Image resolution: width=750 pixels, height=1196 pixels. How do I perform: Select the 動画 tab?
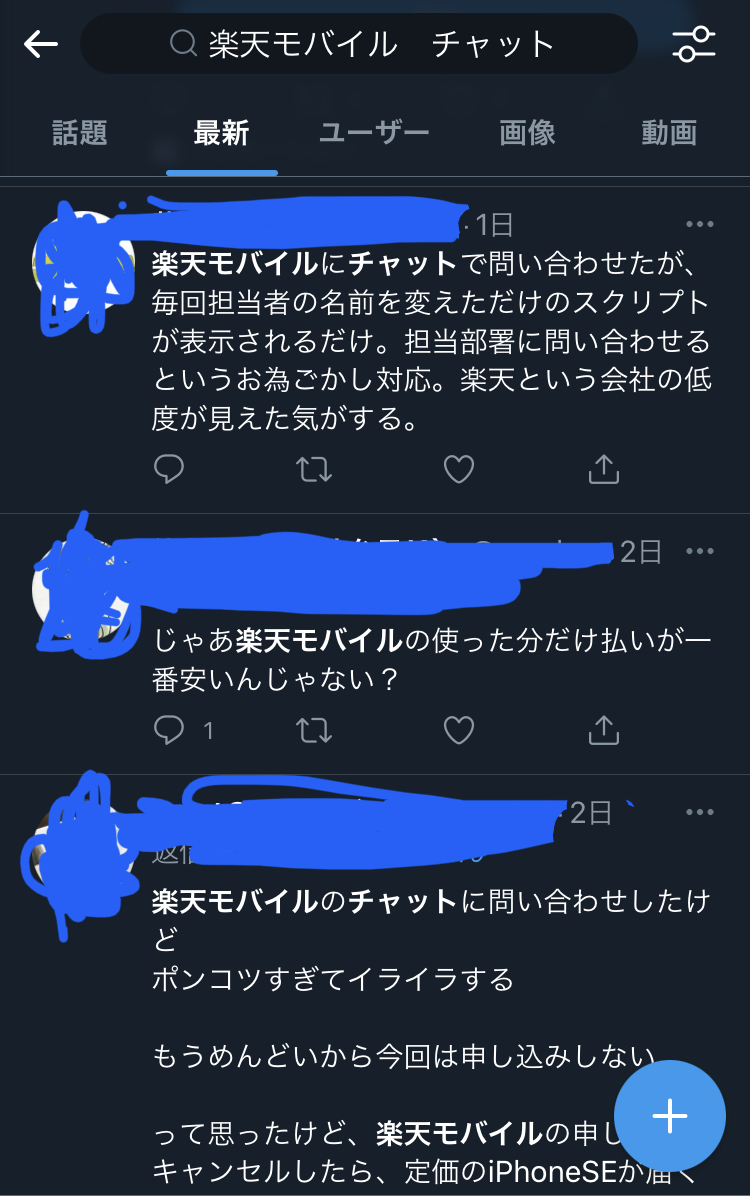[x=669, y=133]
